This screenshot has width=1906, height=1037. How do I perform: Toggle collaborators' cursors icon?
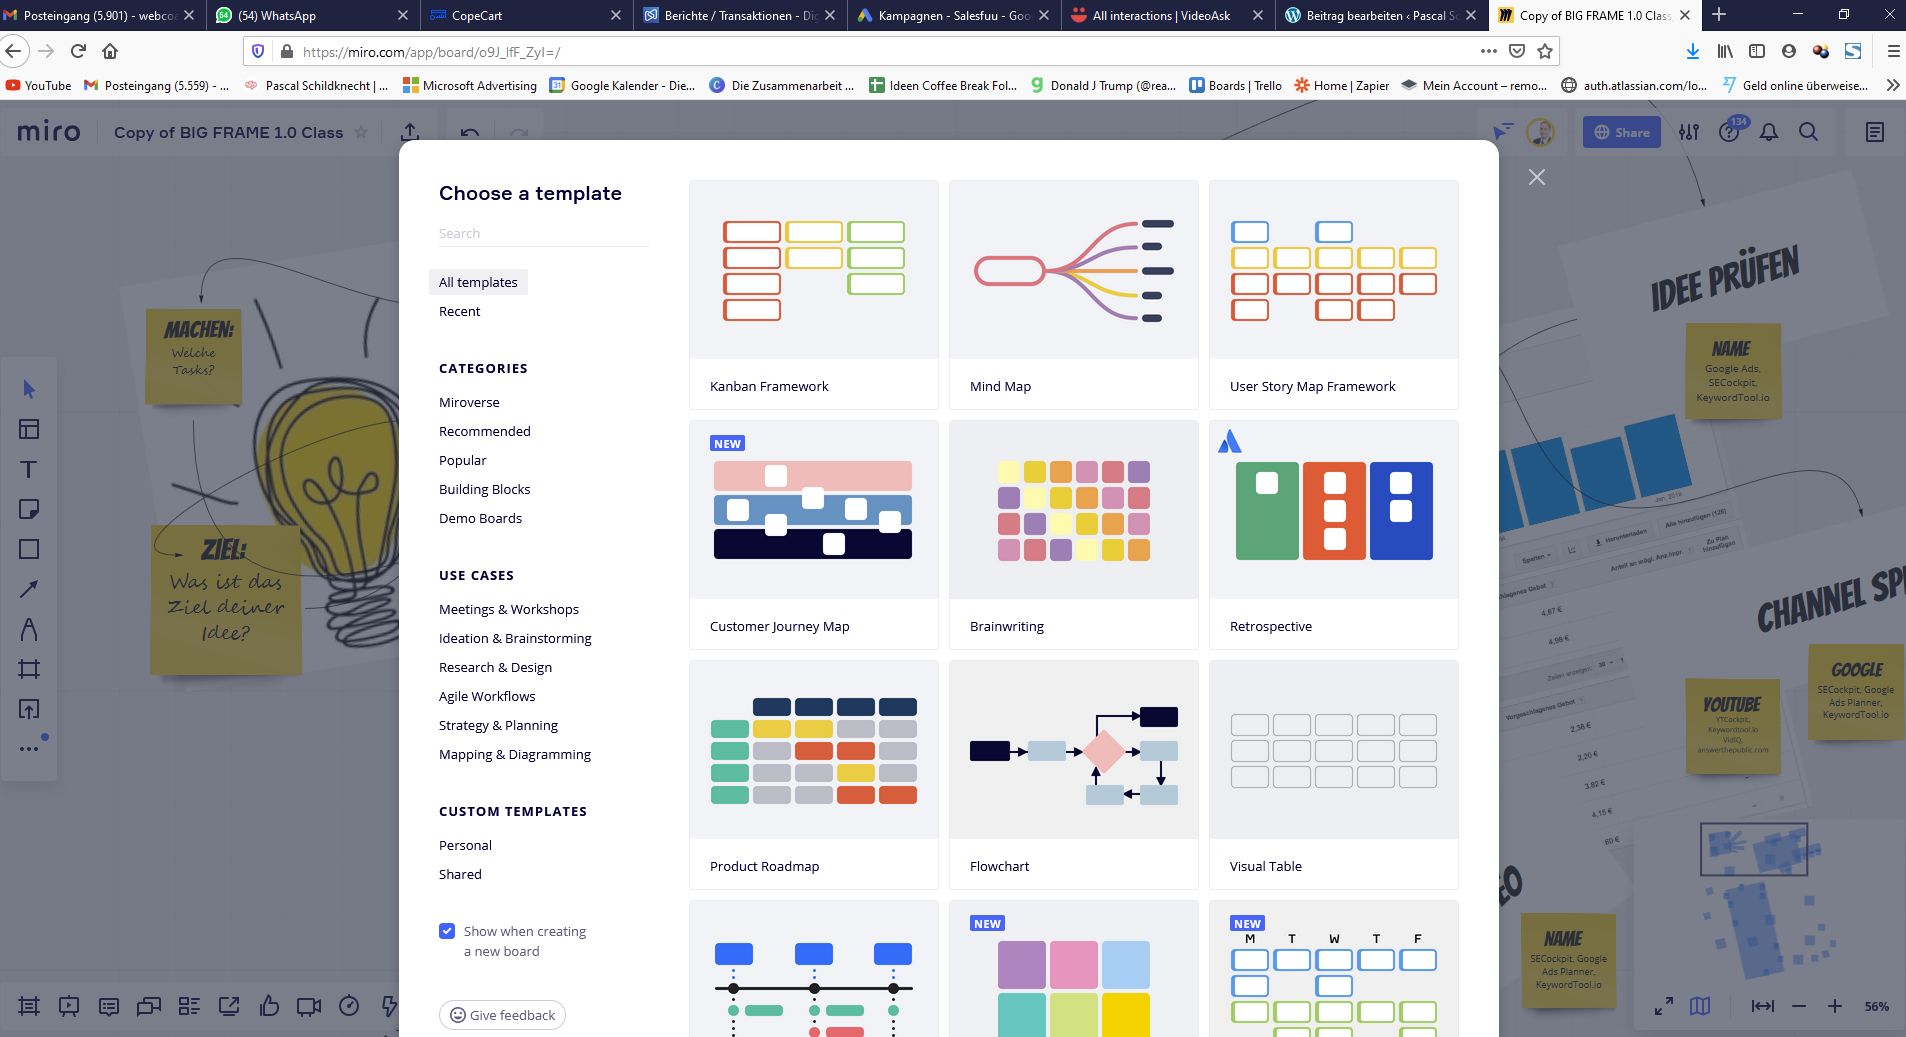pos(1502,132)
